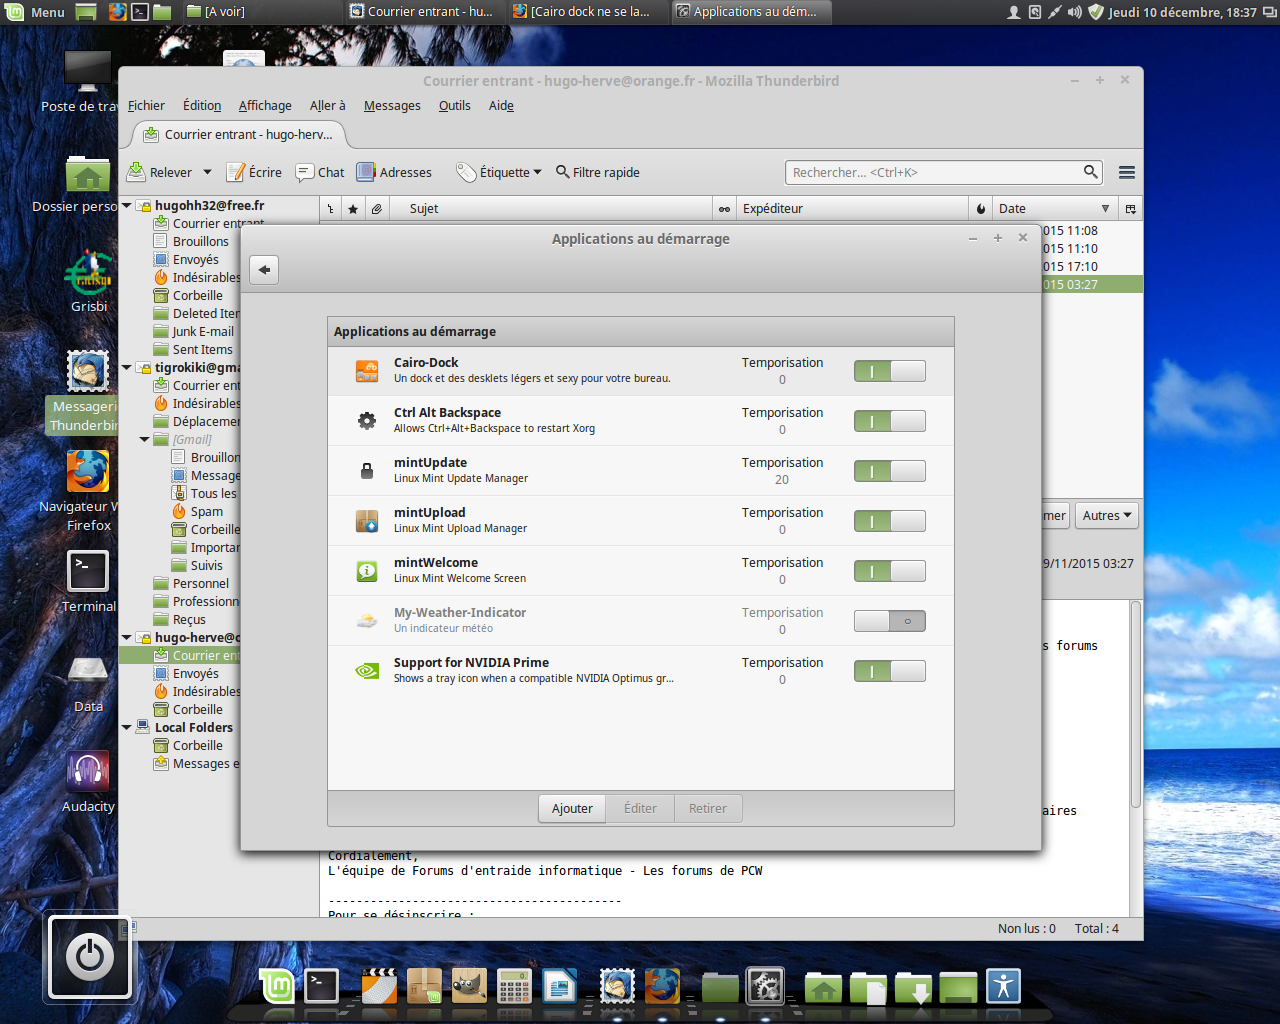Click the message pane vertical scrollbar
Image resolution: width=1280 pixels, height=1024 pixels.
(1136, 704)
